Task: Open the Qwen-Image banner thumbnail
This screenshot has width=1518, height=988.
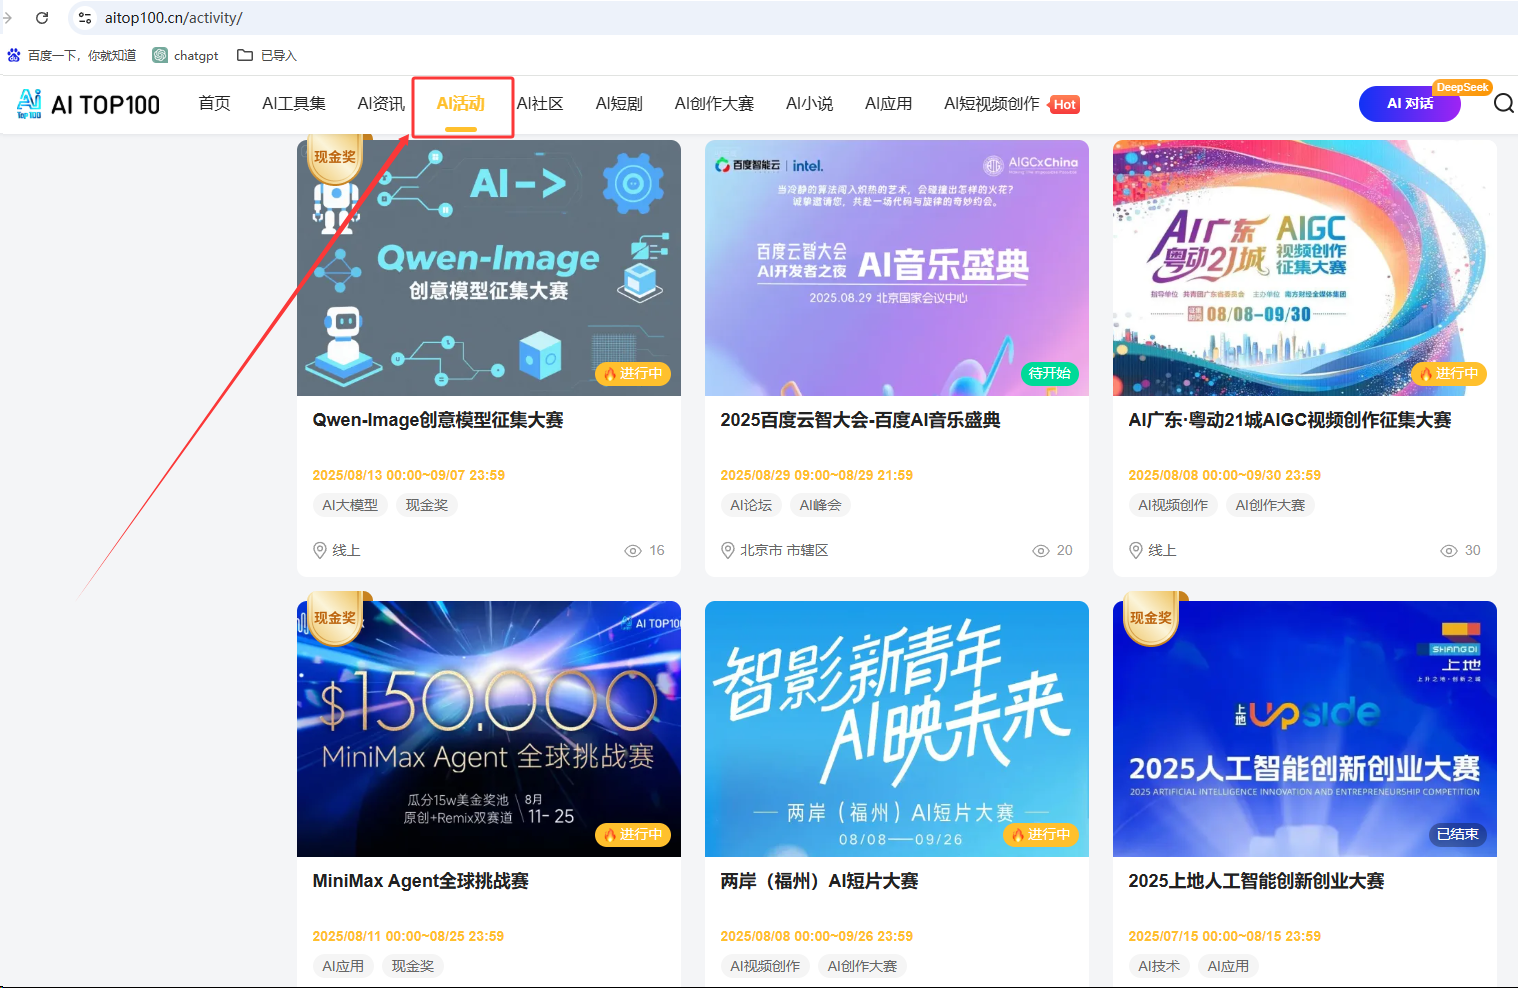Action: point(489,268)
